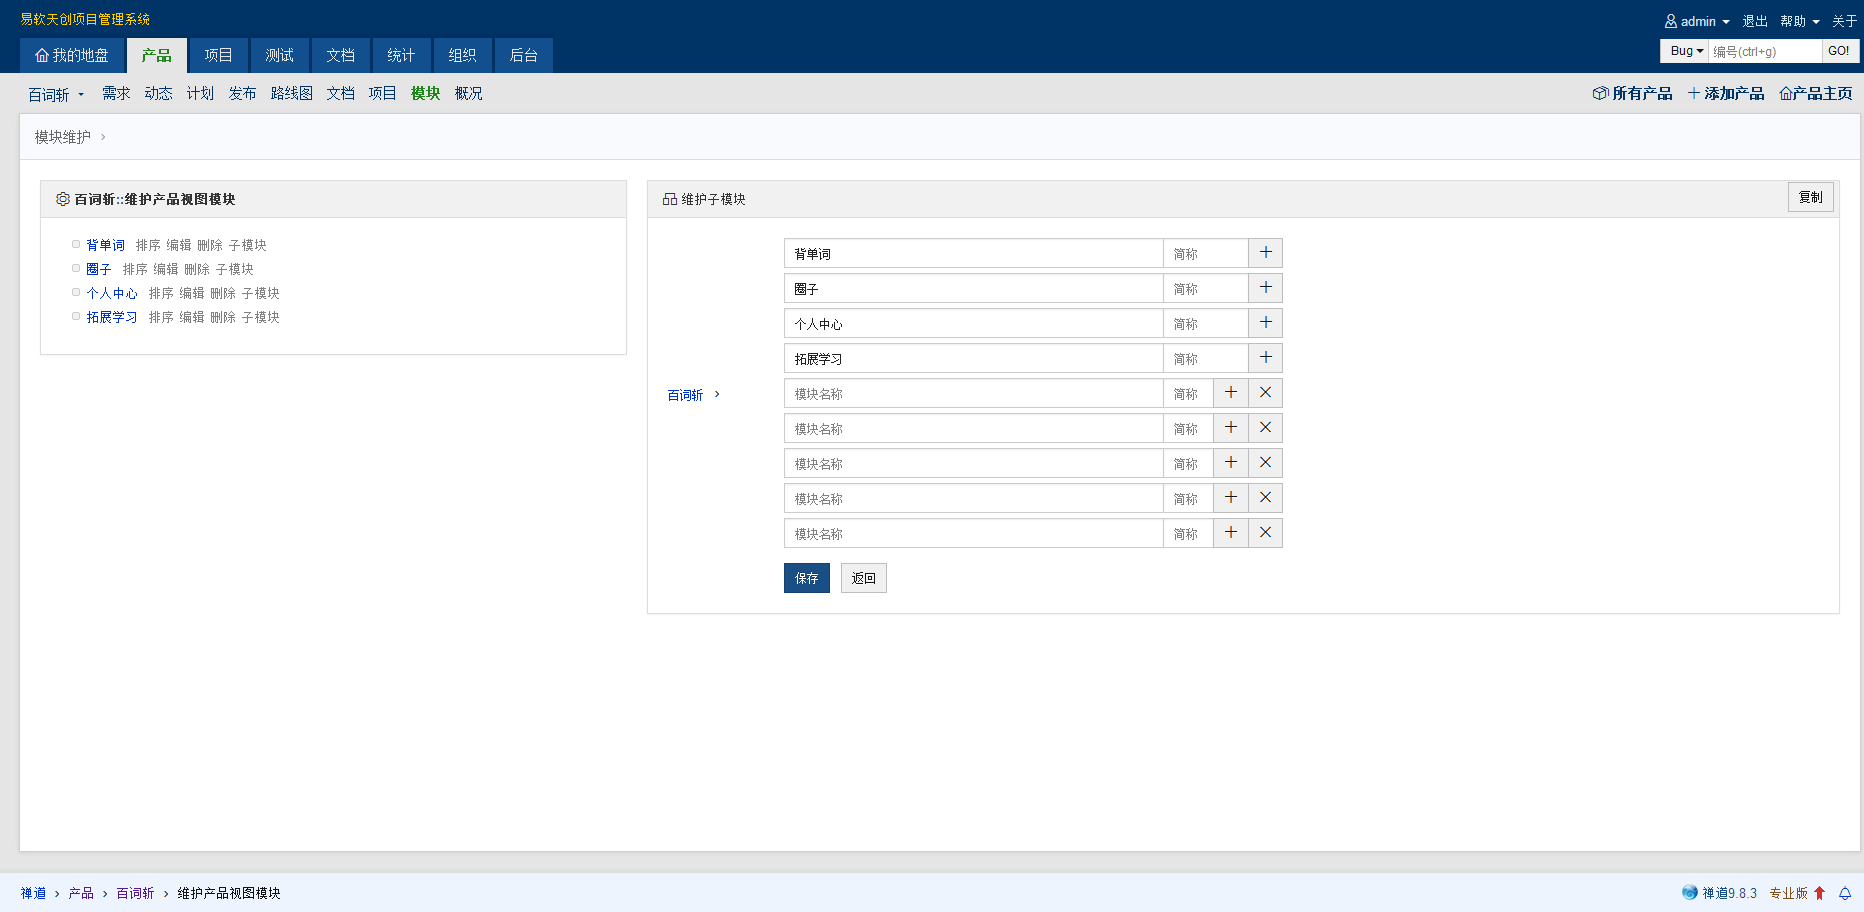Screen dimensions: 1864x912
Task: Remove second empty 模块名称 row
Action: click(x=1265, y=428)
